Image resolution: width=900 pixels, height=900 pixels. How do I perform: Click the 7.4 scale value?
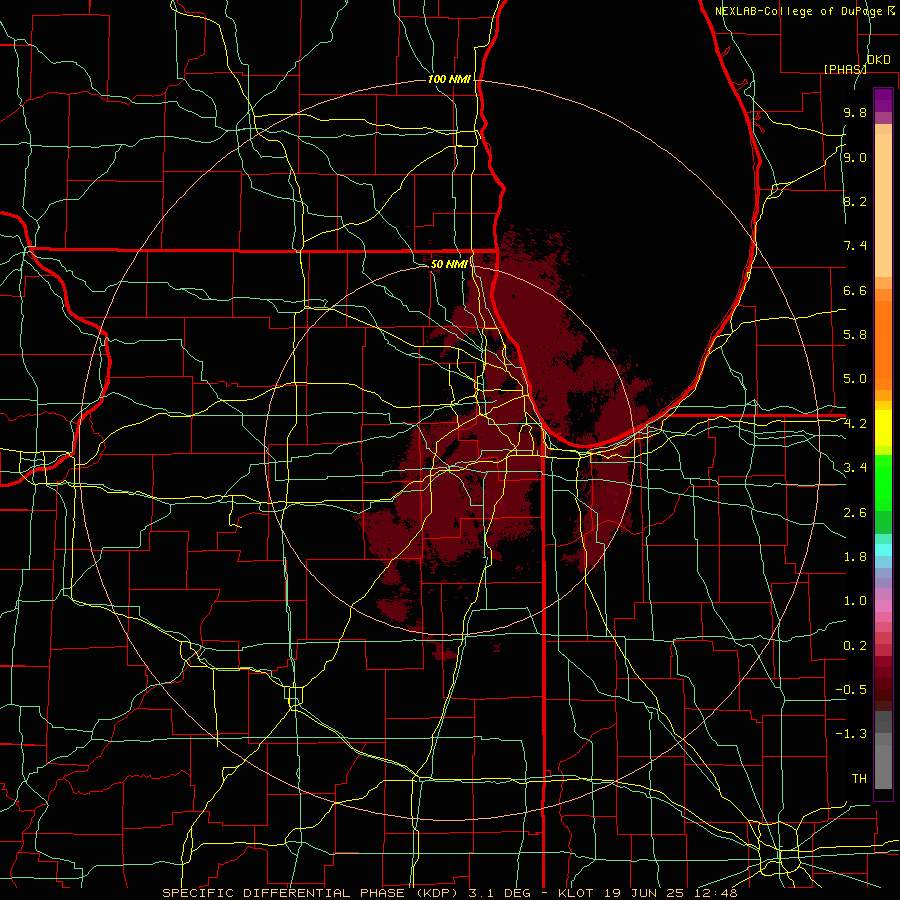click(x=855, y=246)
